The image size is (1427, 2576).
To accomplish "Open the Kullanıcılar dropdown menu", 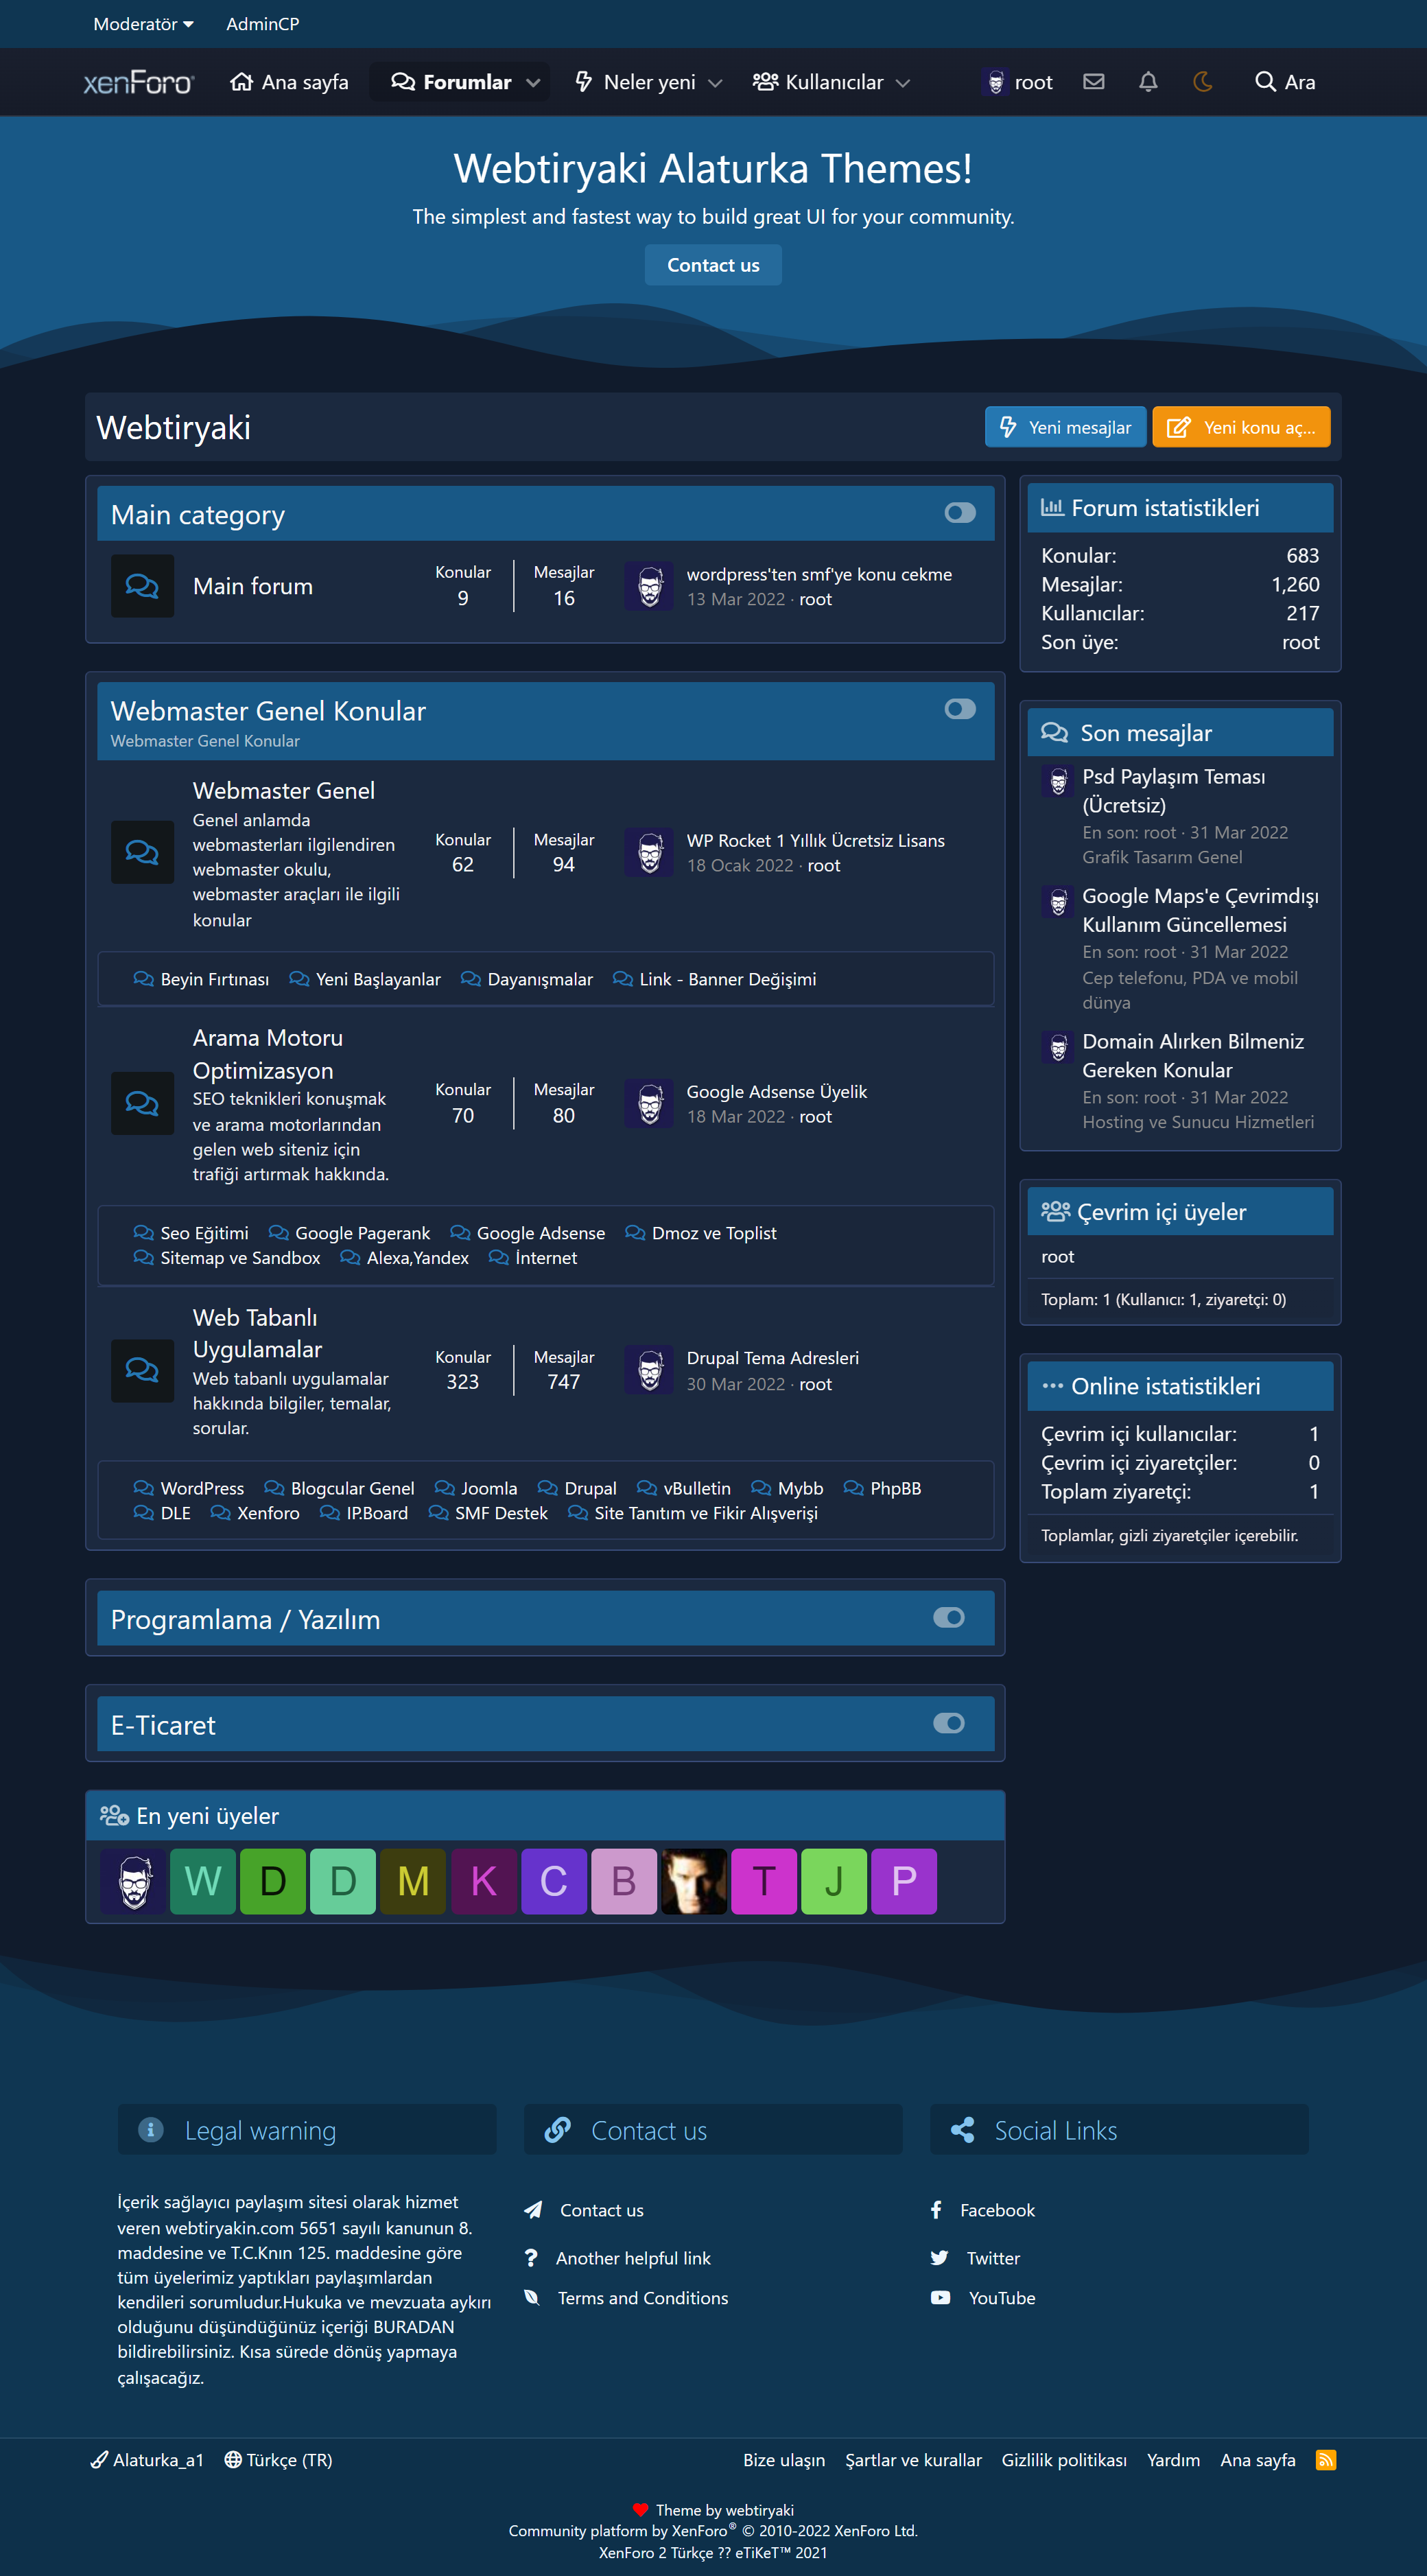I will point(904,83).
